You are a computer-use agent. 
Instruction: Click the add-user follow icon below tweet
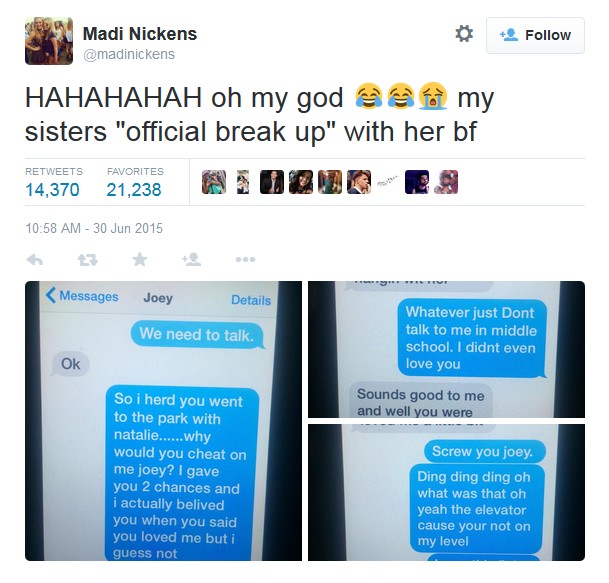(x=191, y=259)
